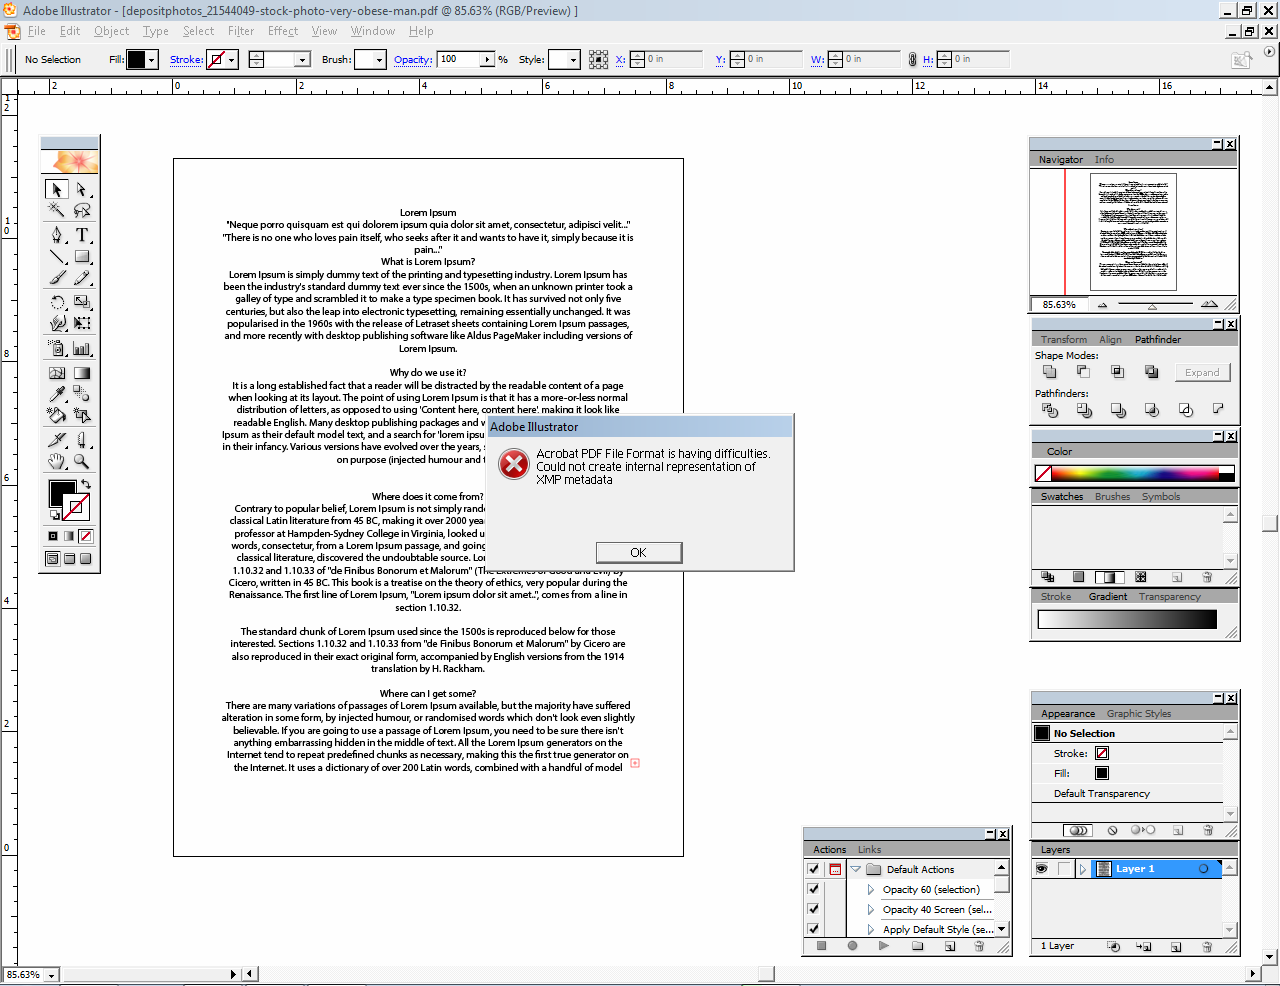Open the Effect menu
Screen dimensions: 1280x986
click(x=283, y=31)
